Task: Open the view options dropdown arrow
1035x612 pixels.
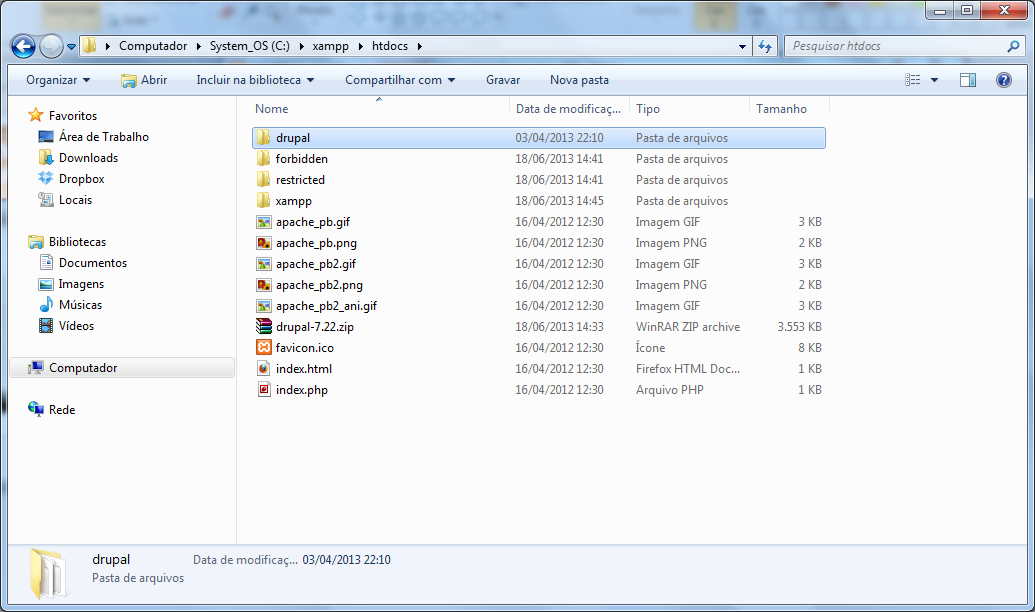Action: 934,80
